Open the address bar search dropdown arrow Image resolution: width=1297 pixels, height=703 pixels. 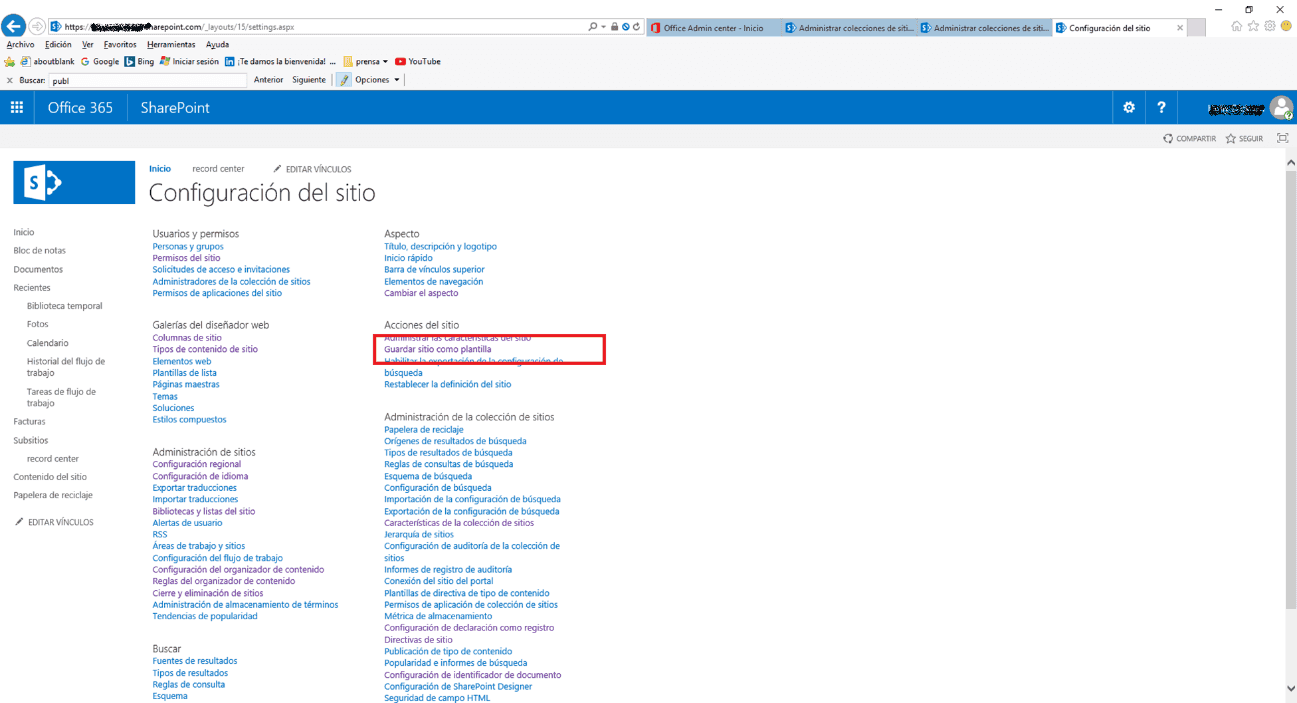tap(603, 27)
